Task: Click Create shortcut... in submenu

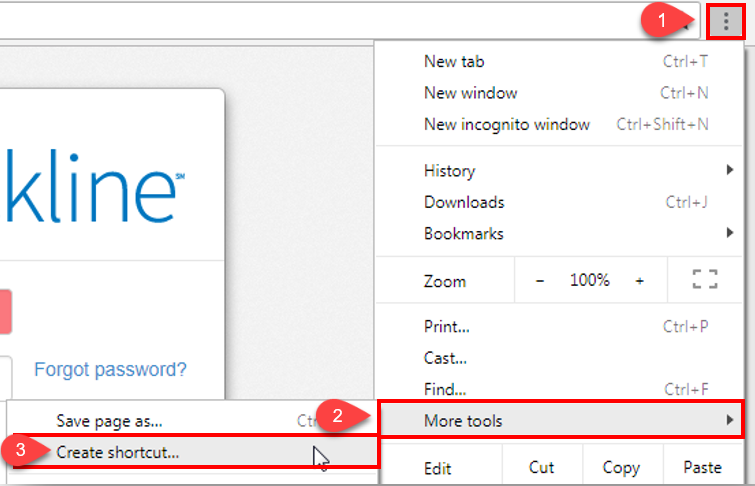Action: pyautogui.click(x=118, y=452)
